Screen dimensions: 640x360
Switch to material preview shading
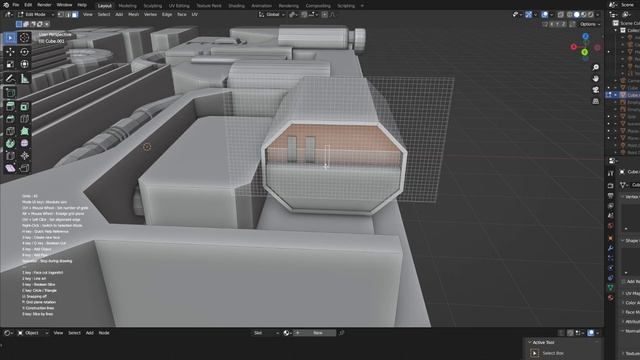(x=584, y=14)
